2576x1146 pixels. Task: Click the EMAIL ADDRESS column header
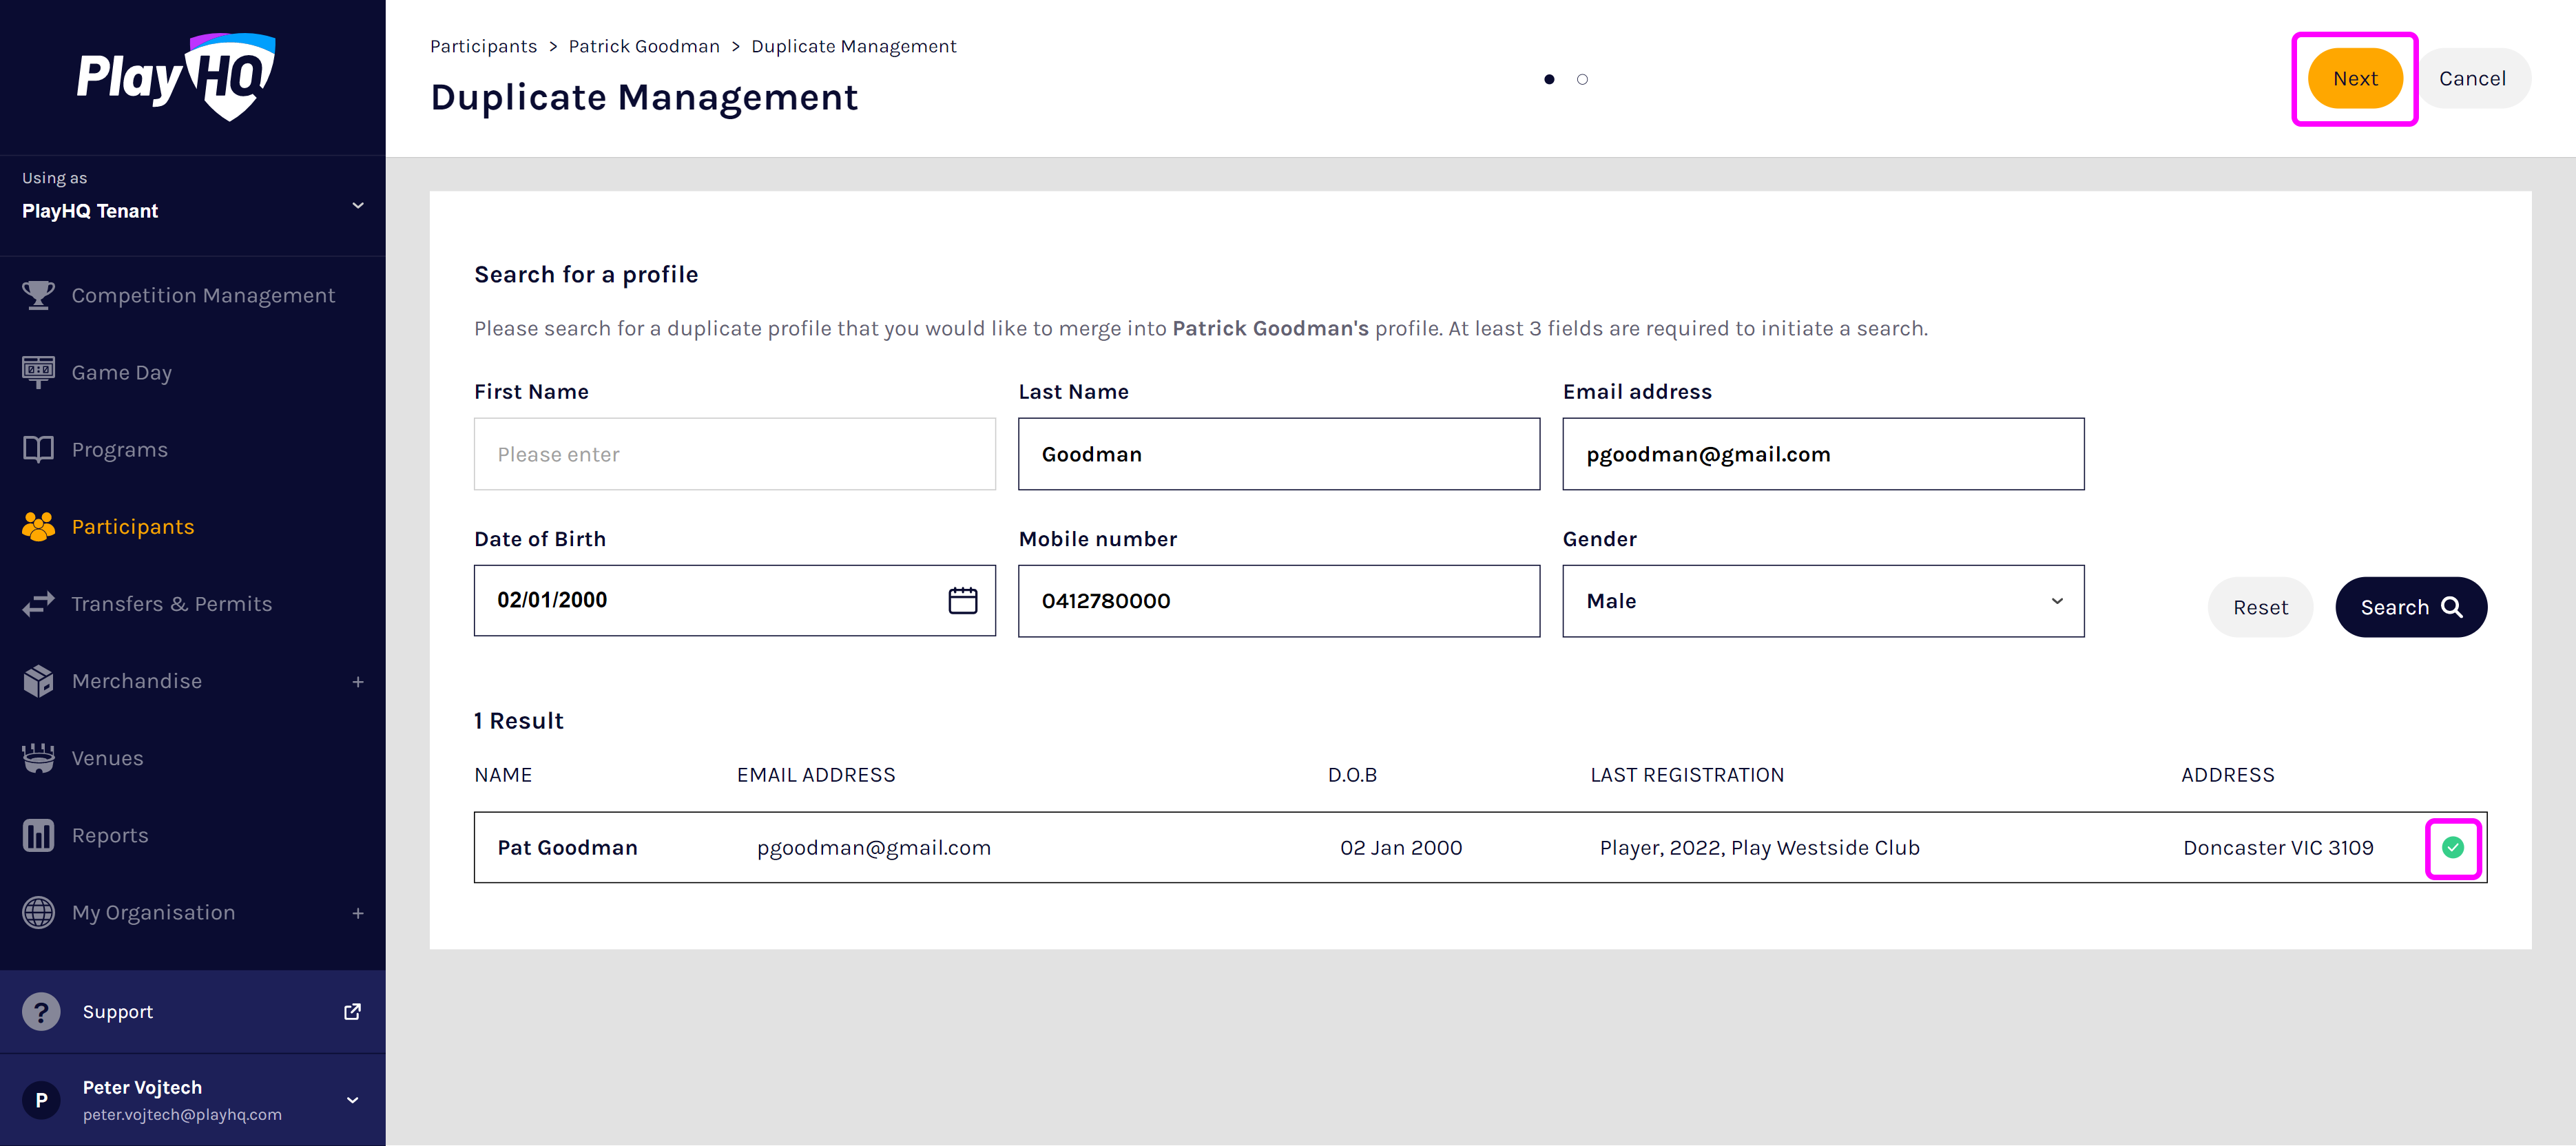(x=816, y=775)
